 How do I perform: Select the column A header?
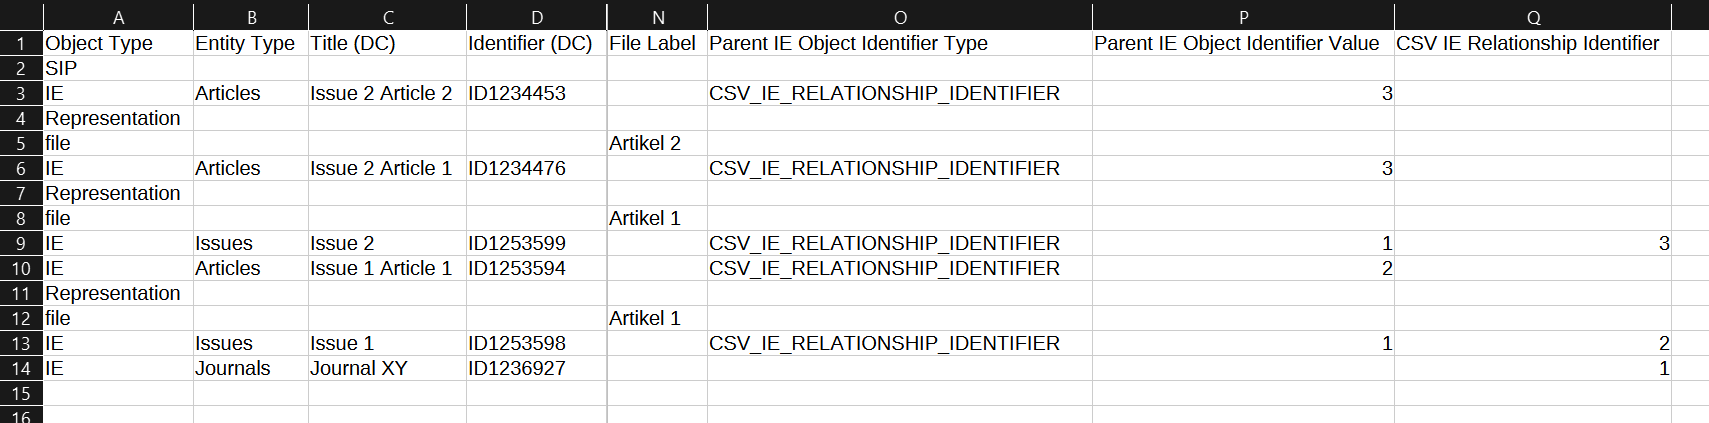point(118,17)
